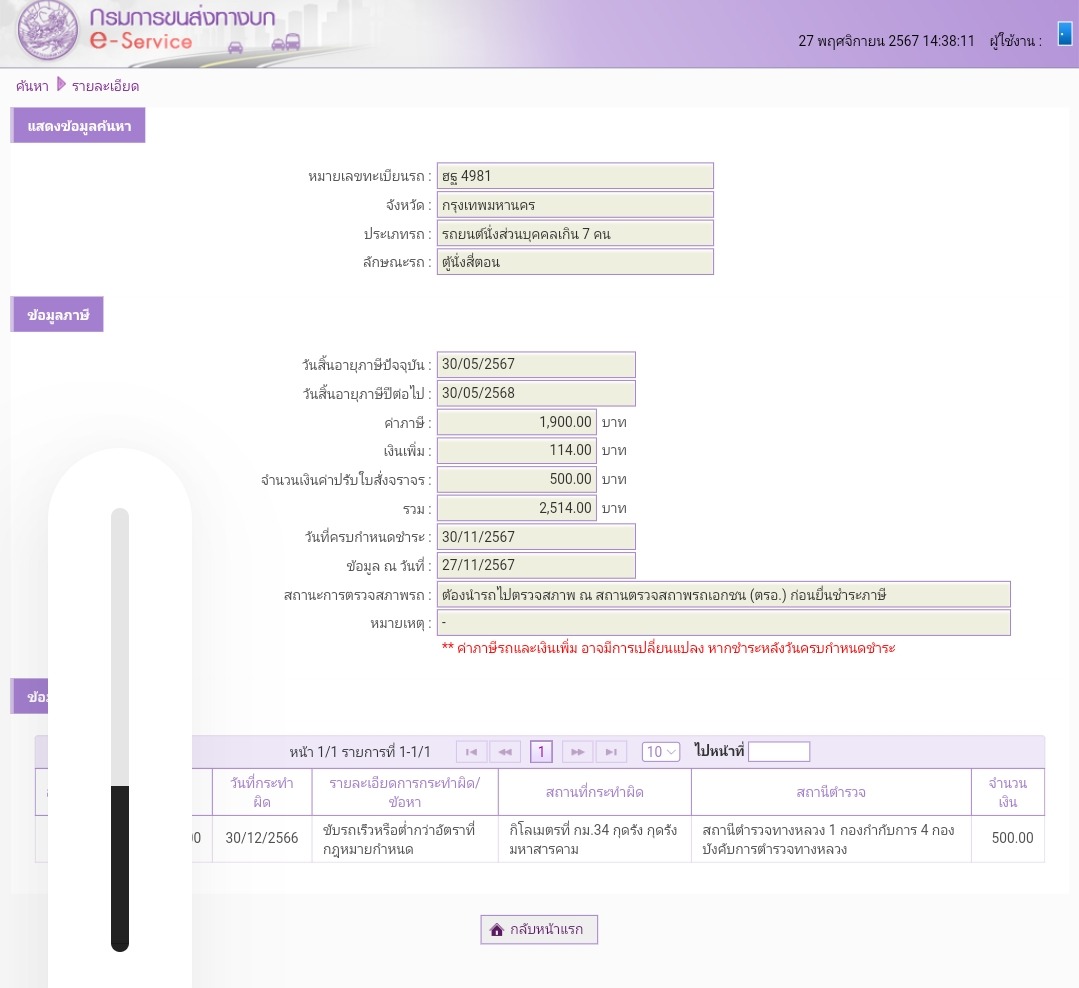Click the breadcrumb arrow after ค้นหา
The height and width of the screenshot is (988, 1079).
click(x=61, y=85)
